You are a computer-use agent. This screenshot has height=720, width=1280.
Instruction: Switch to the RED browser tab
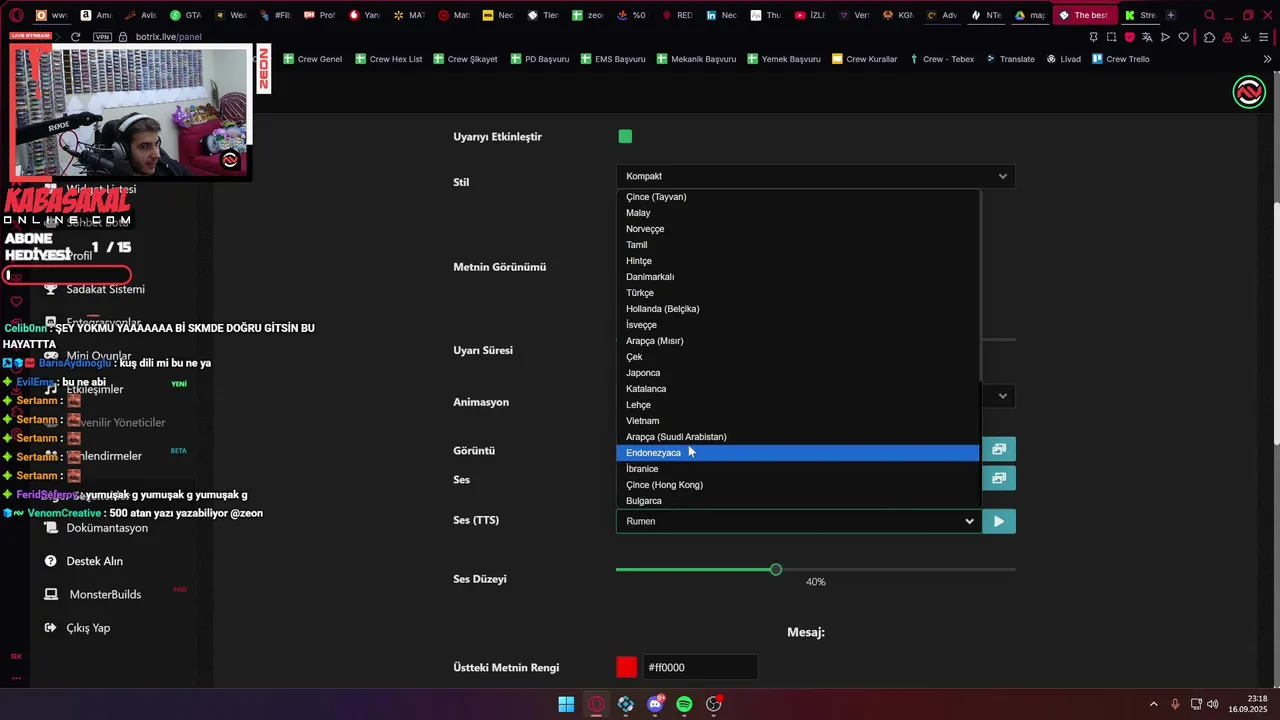tap(676, 15)
